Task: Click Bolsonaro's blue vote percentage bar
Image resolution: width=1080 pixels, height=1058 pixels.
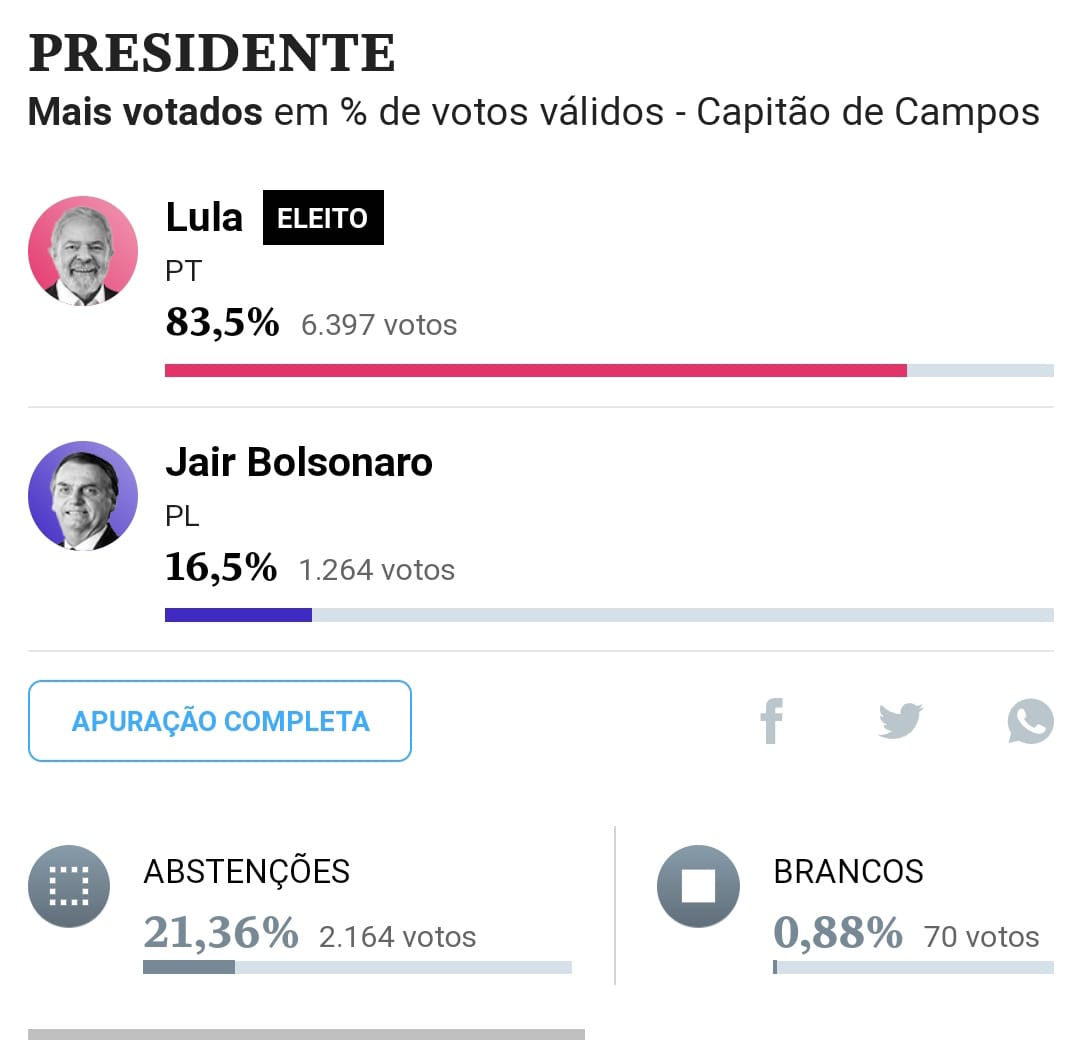Action: [x=238, y=615]
